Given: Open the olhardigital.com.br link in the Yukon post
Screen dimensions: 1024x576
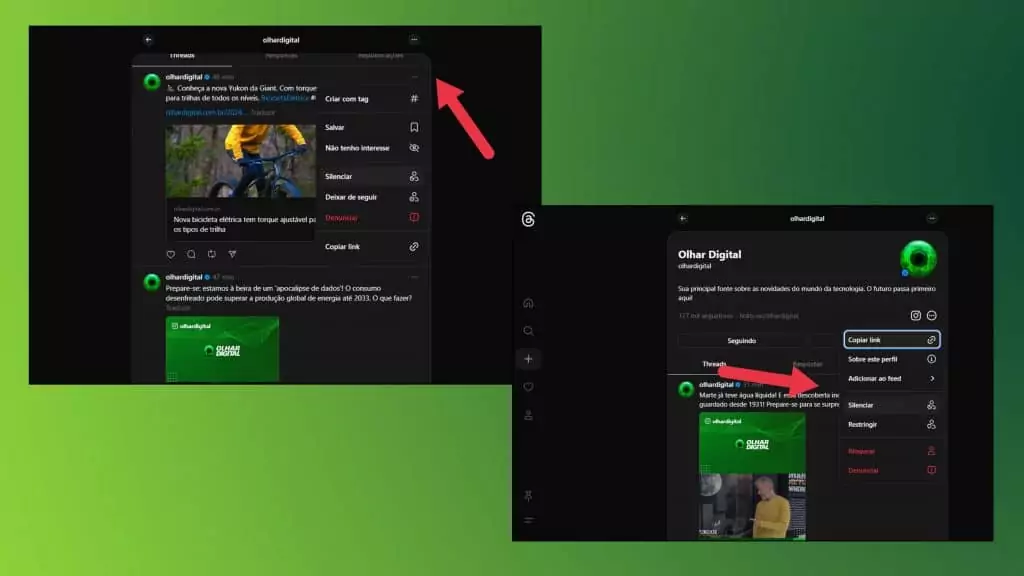Looking at the screenshot, I should (206, 112).
